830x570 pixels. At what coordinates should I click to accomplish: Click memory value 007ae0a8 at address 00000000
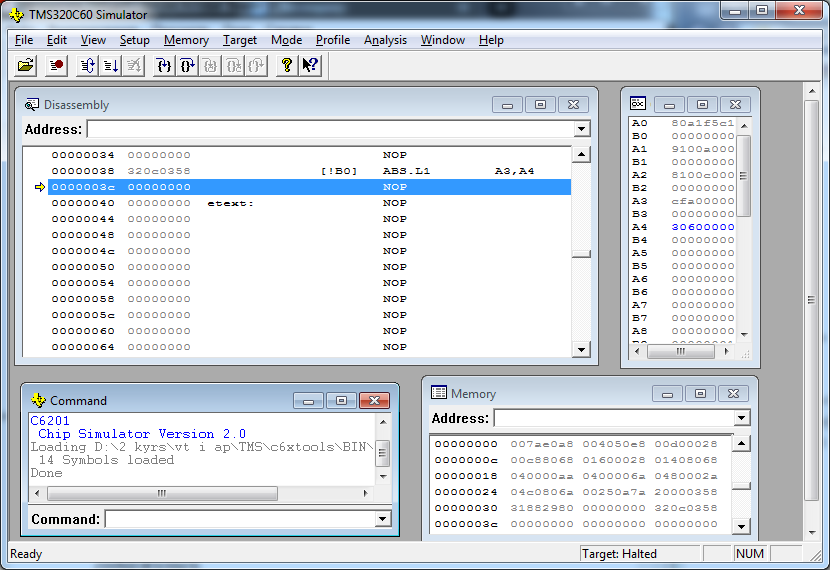[x=542, y=444]
